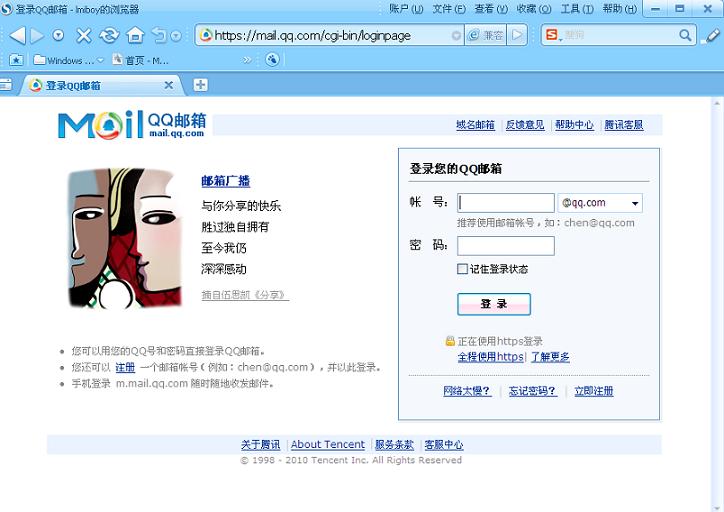Image resolution: width=724 pixels, height=512 pixels.
Task: Open the 收藏(O) menu
Action: point(533,9)
